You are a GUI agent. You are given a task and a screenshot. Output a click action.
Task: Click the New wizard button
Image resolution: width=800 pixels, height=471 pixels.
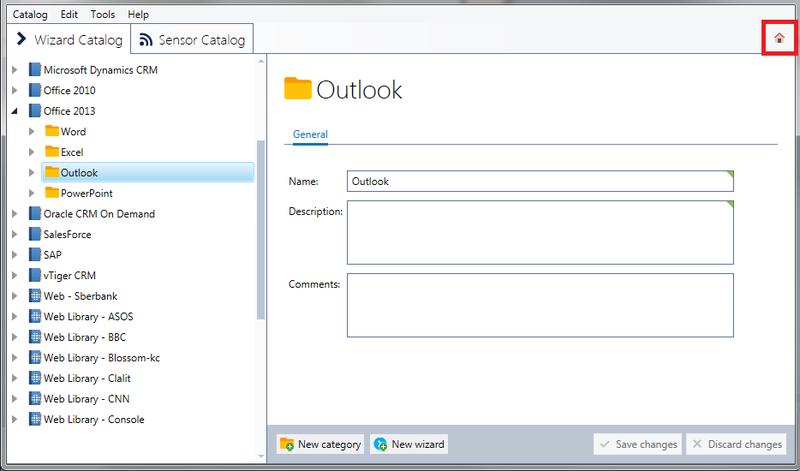[x=409, y=444]
